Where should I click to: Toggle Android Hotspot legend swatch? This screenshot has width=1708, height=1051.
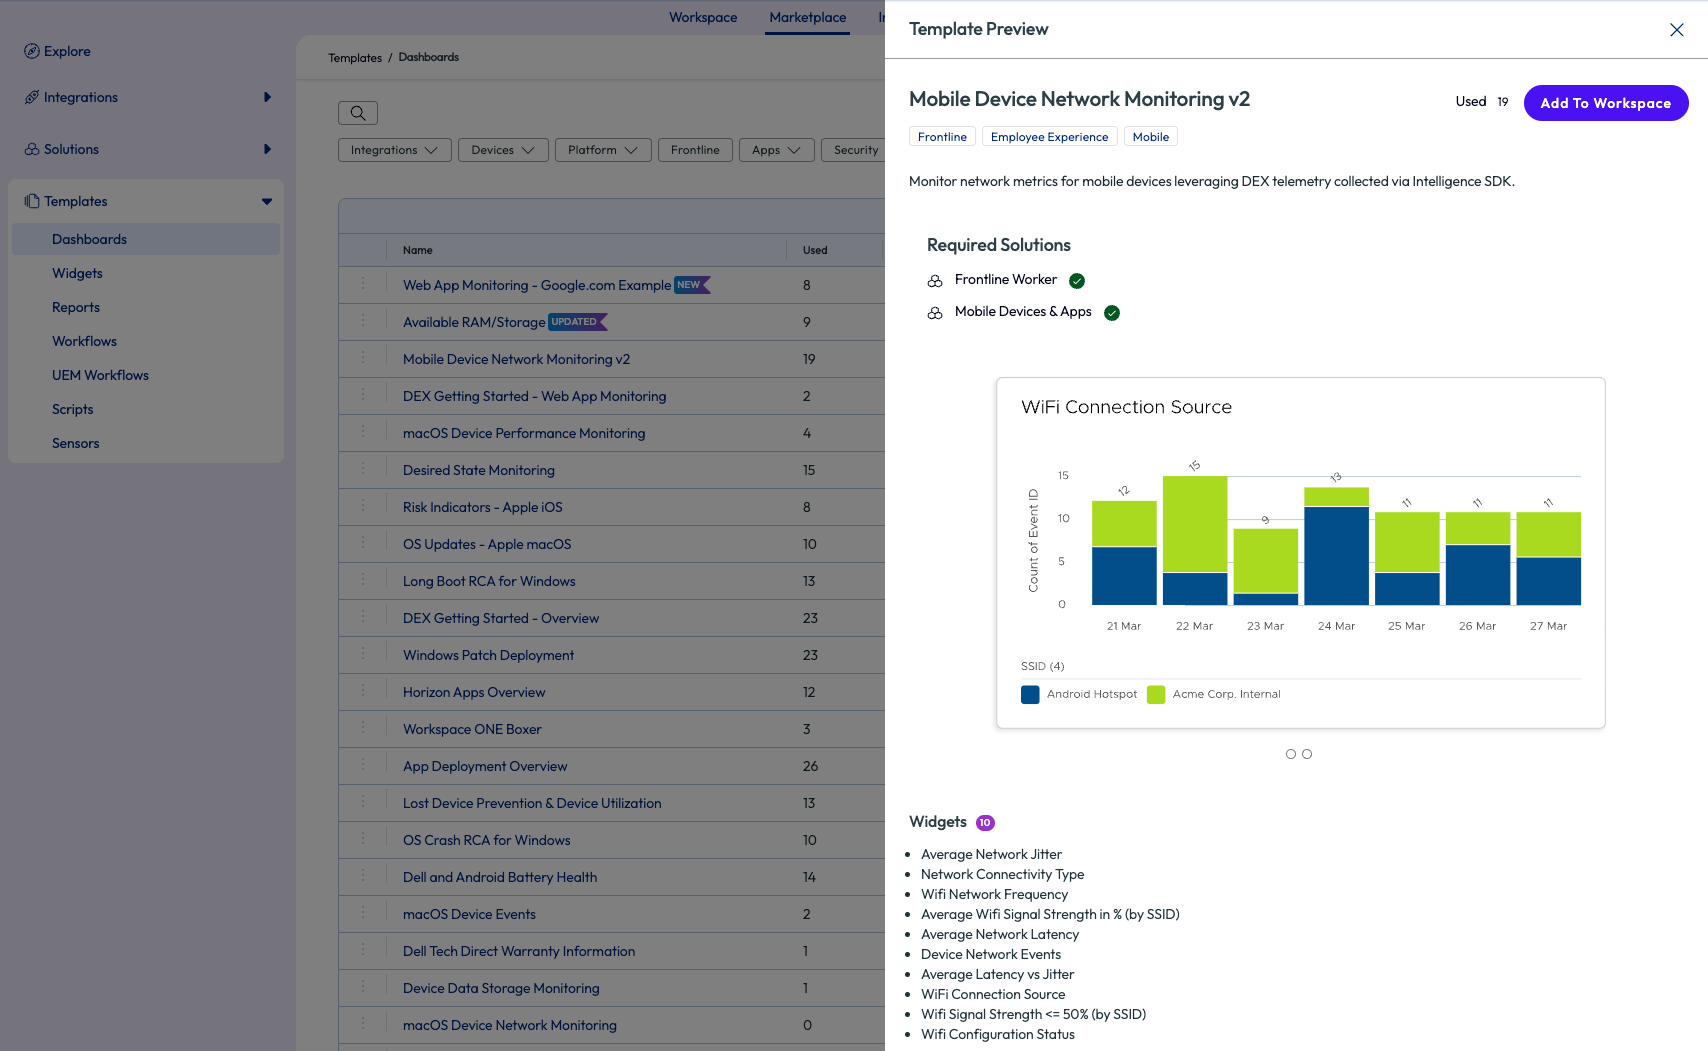1030,695
